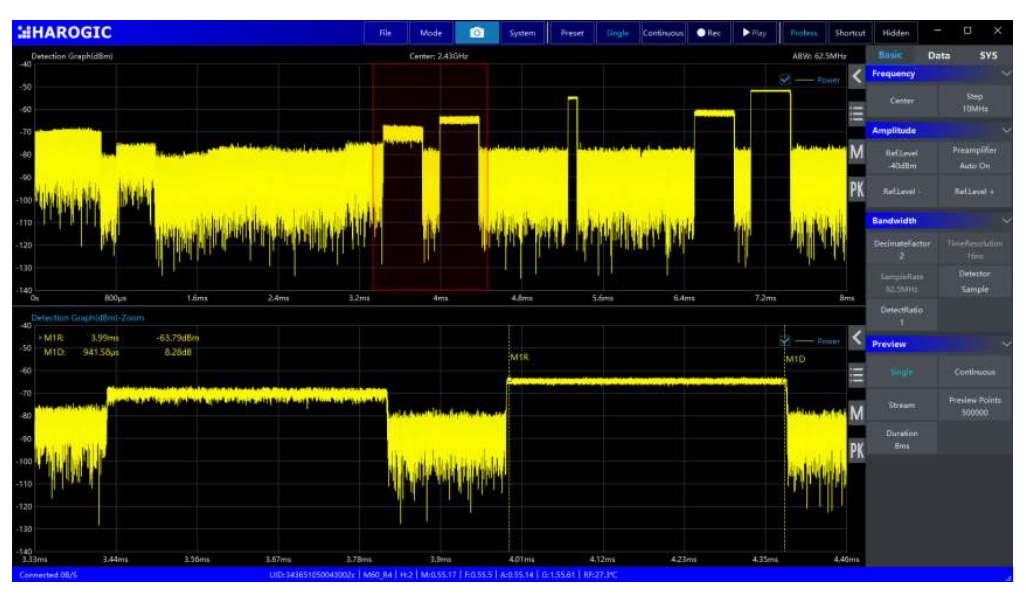Click the RF:27.3°C temperature status
The image size is (1026, 596).
point(600,574)
